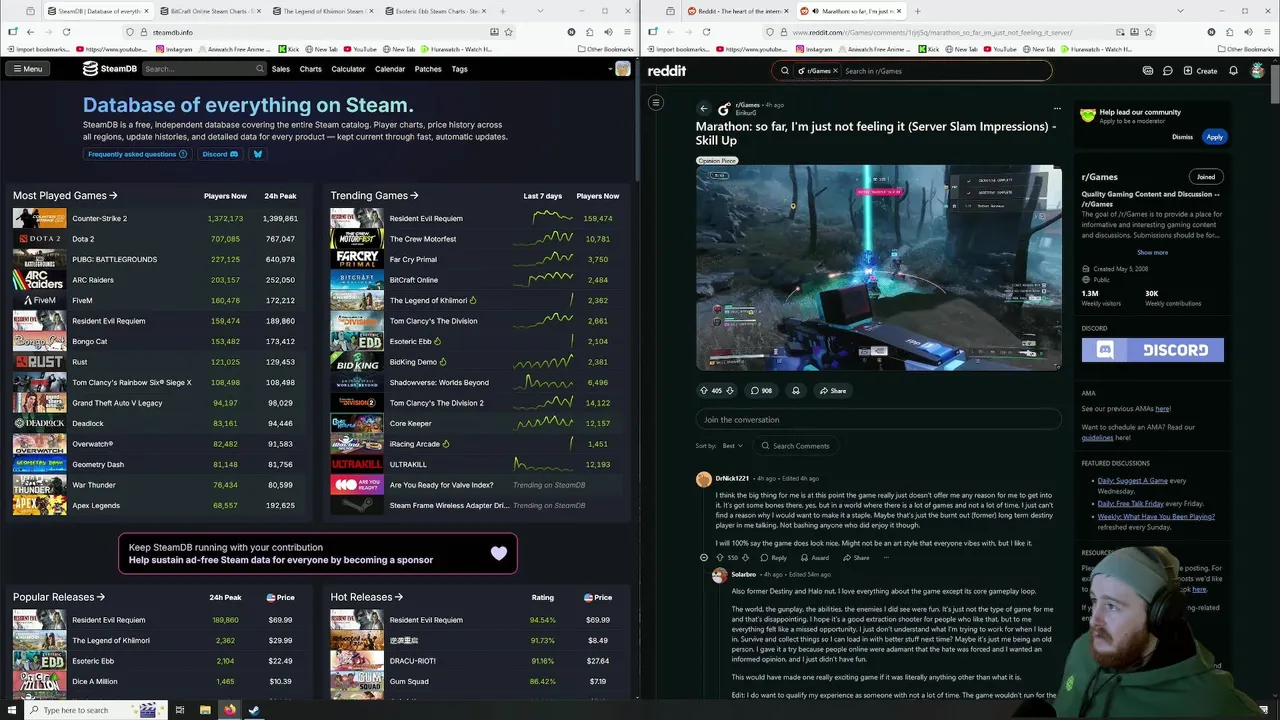Open the SteamDB hamburger Menu button
Screen dimensions: 1280x720
point(27,69)
